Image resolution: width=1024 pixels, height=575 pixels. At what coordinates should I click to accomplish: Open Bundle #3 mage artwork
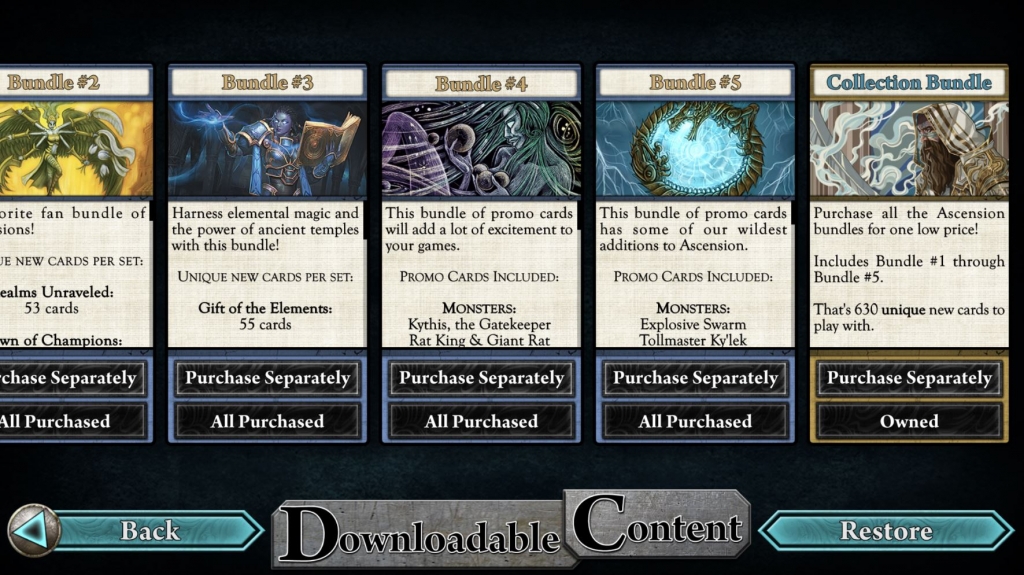coord(268,148)
